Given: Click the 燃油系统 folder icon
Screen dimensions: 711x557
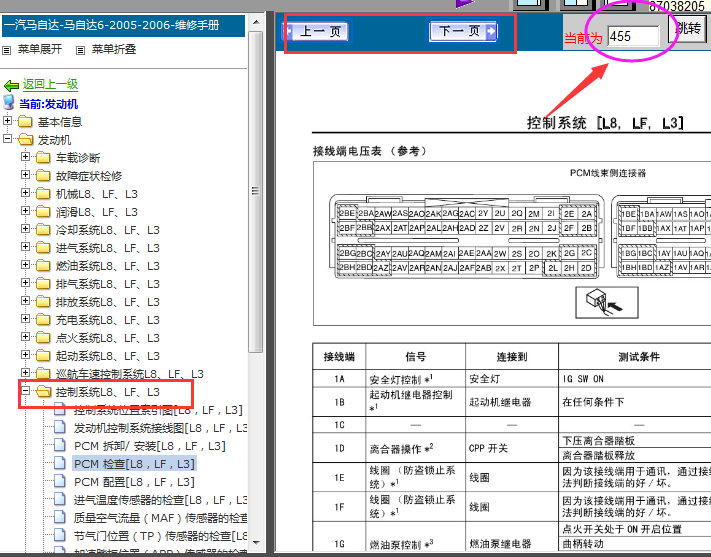Looking at the screenshot, I should click(x=43, y=265).
